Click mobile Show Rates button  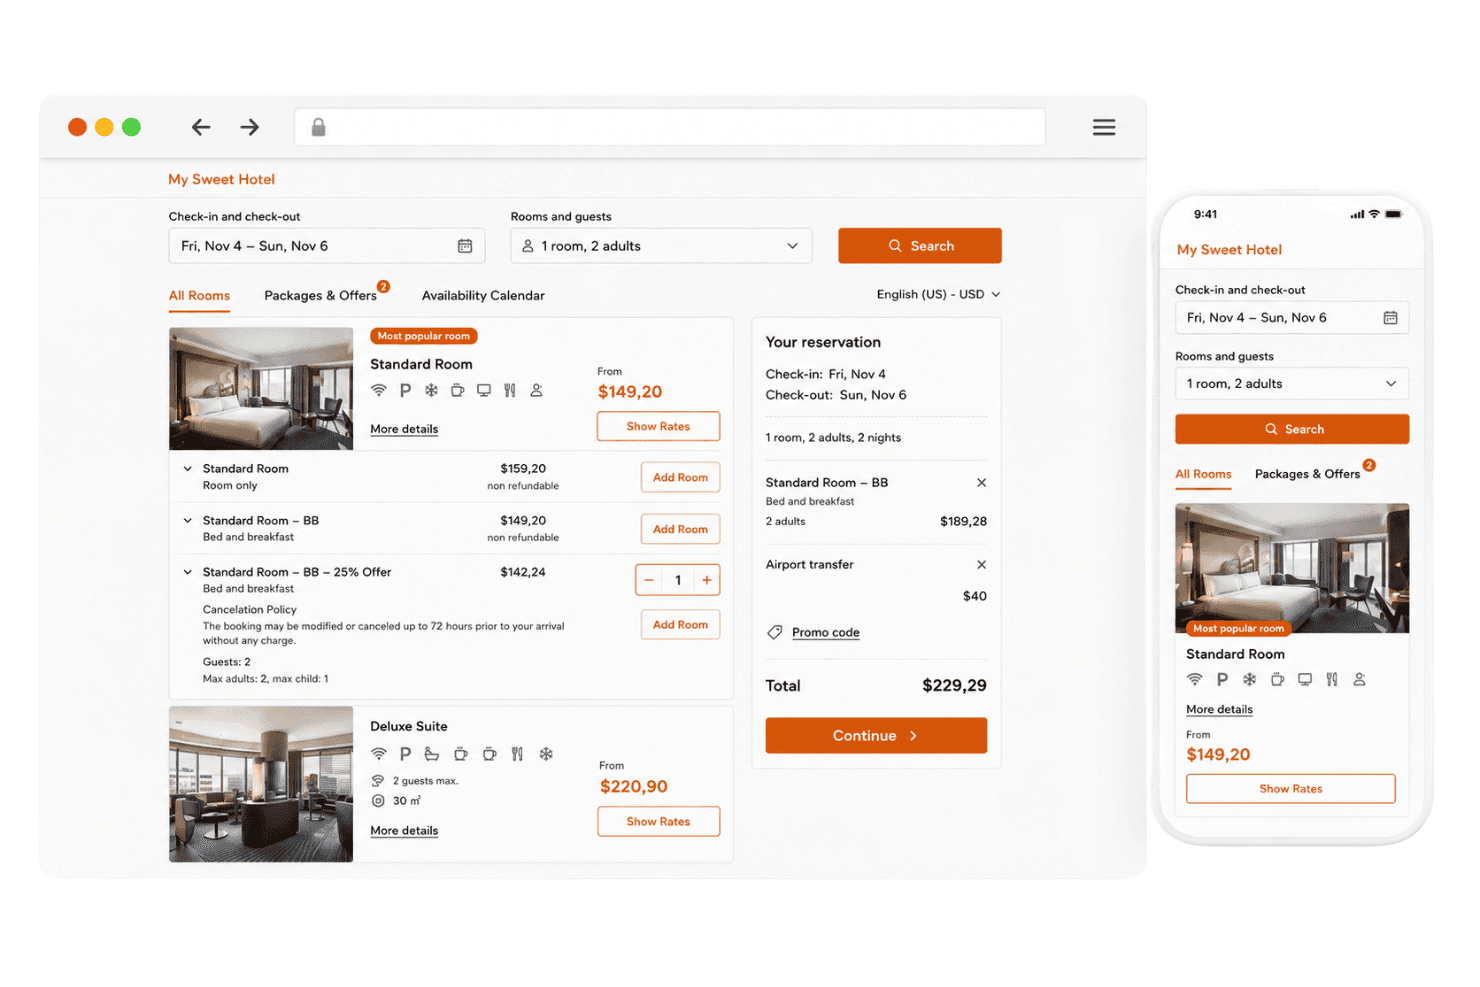tap(1291, 789)
